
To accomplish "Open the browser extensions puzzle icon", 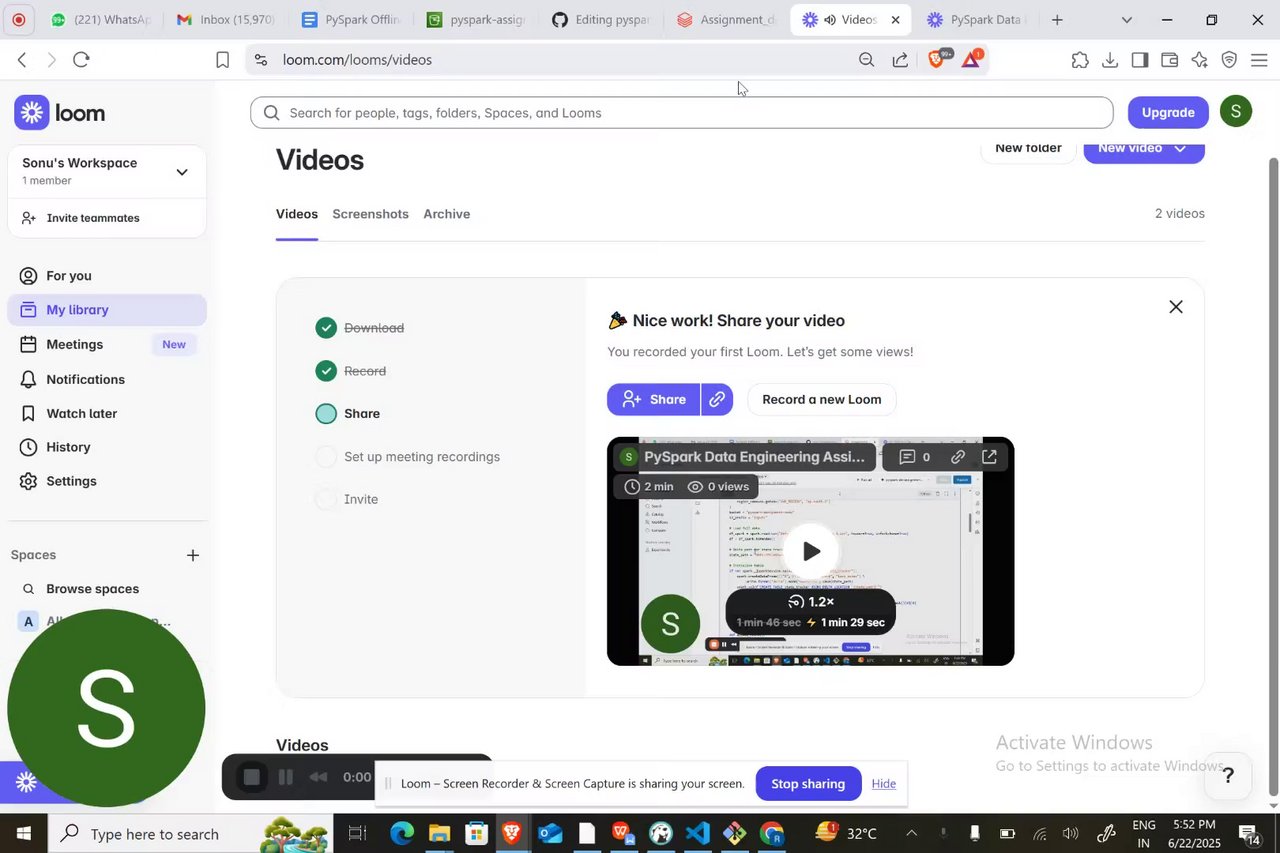I will tap(1080, 60).
